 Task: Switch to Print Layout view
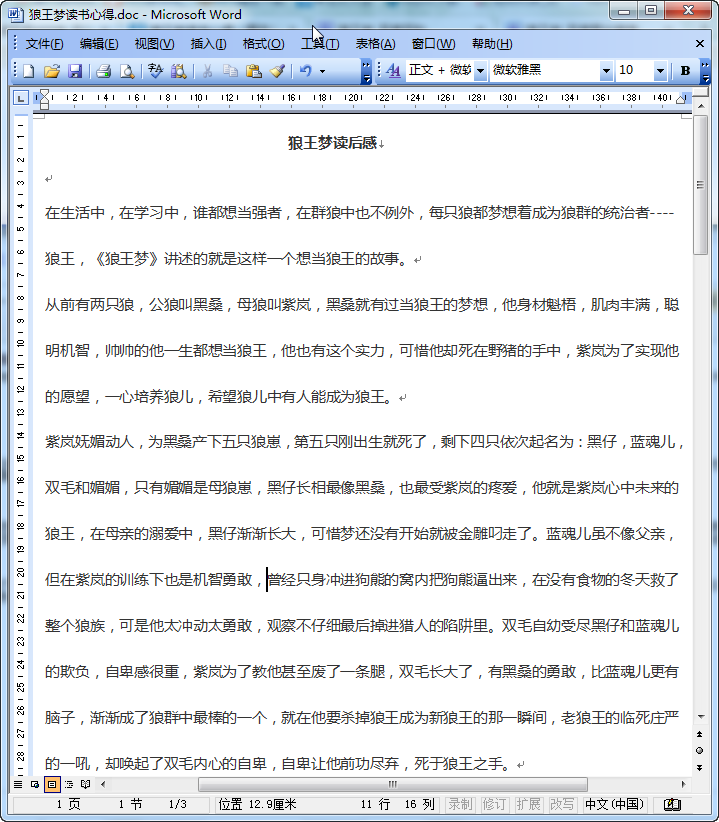point(52,784)
